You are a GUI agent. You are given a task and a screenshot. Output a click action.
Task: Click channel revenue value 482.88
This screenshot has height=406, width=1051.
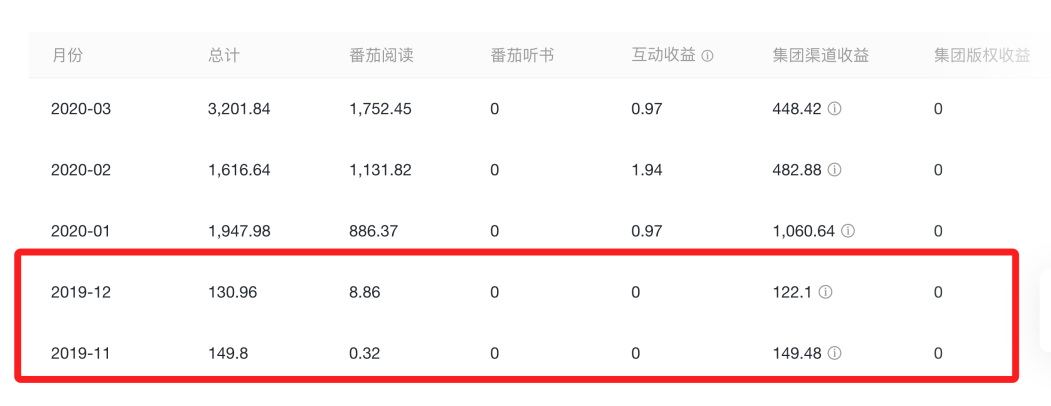tap(797, 170)
